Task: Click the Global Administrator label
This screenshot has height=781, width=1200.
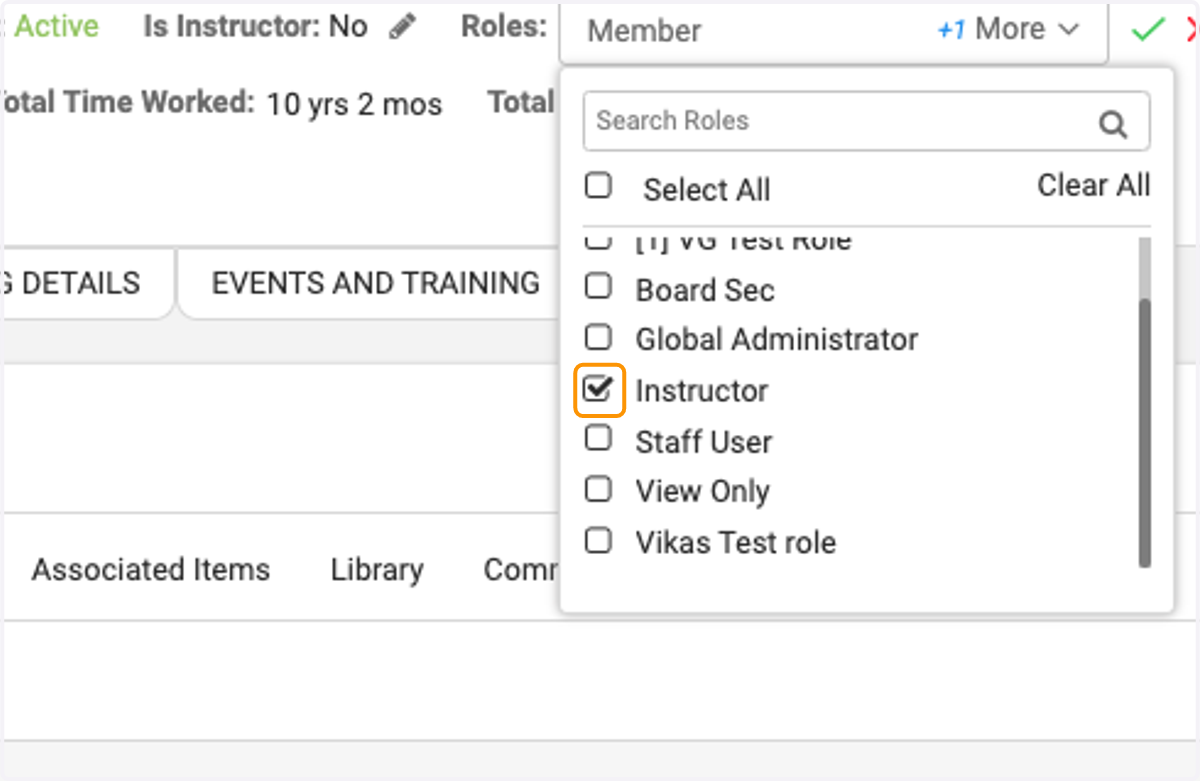Action: click(777, 339)
